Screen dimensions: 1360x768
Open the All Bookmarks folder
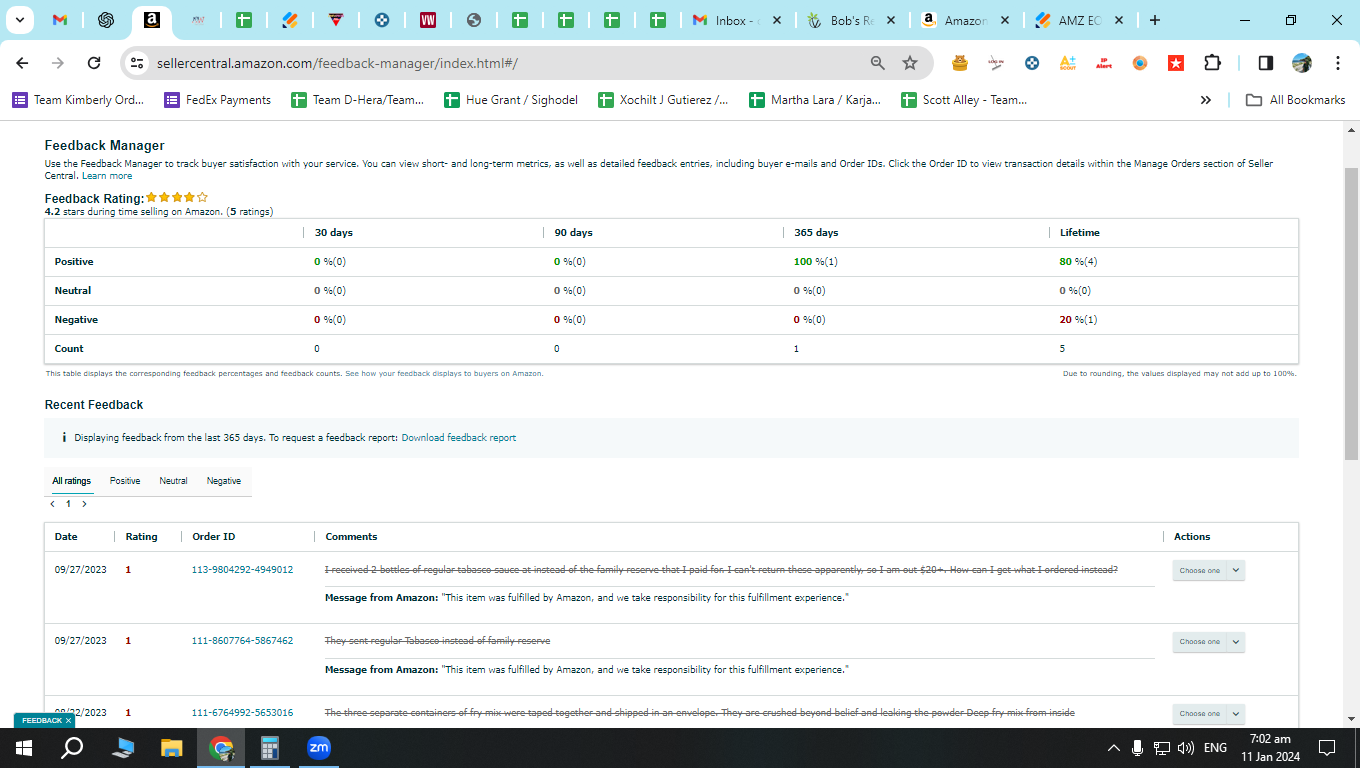tap(1295, 100)
